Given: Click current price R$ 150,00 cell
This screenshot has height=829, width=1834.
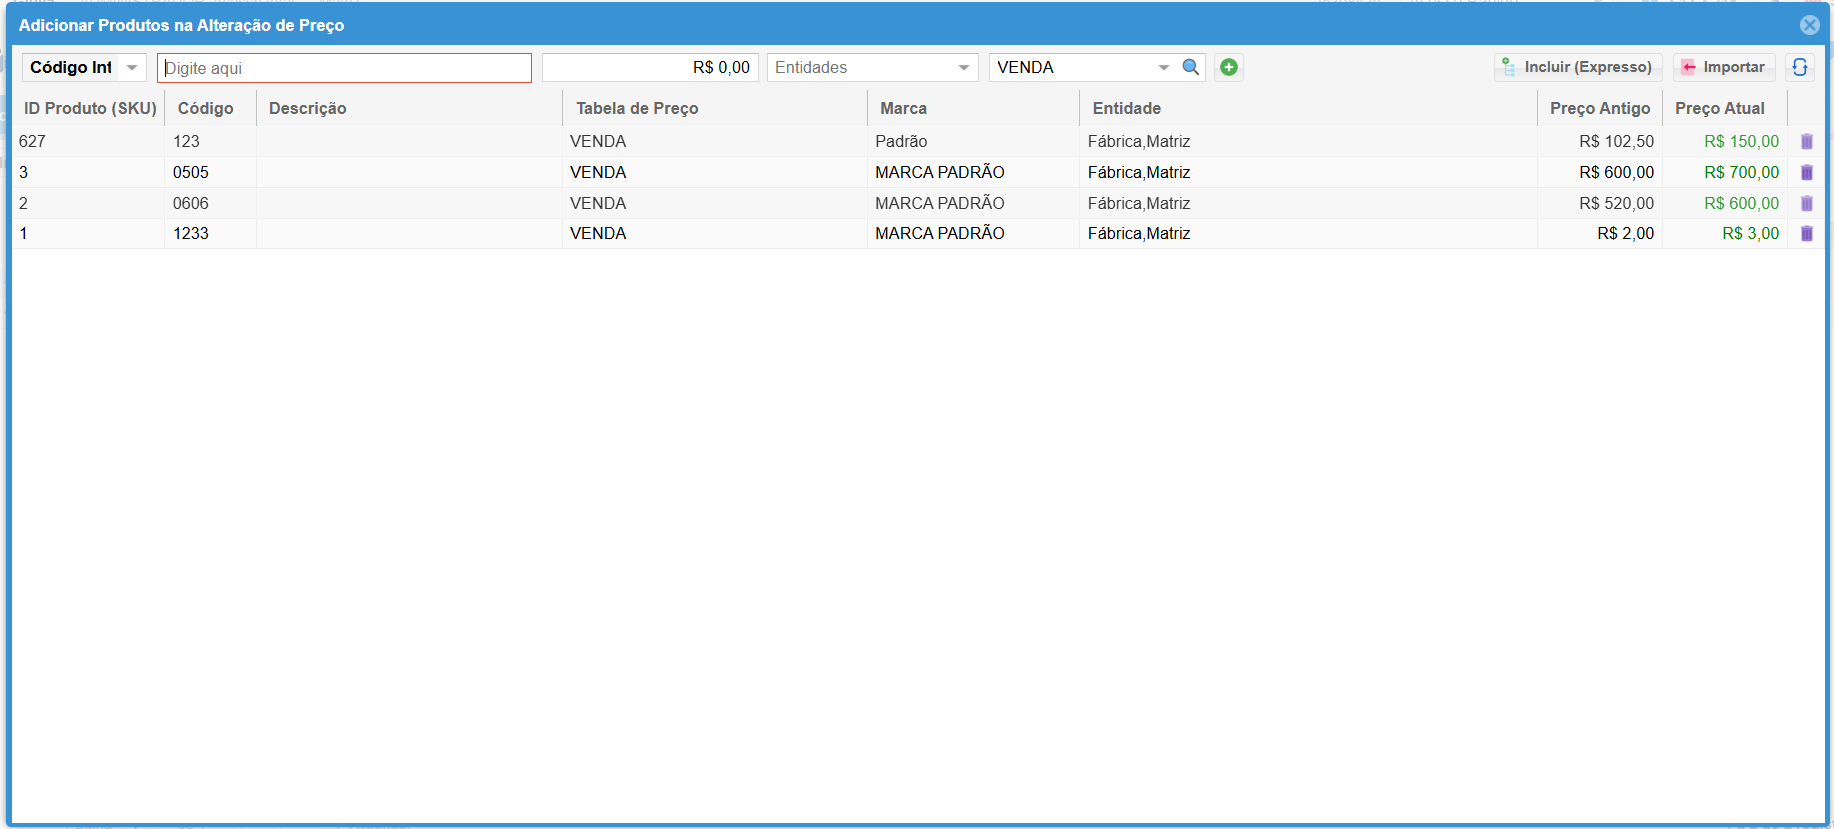Looking at the screenshot, I should coord(1741,142).
